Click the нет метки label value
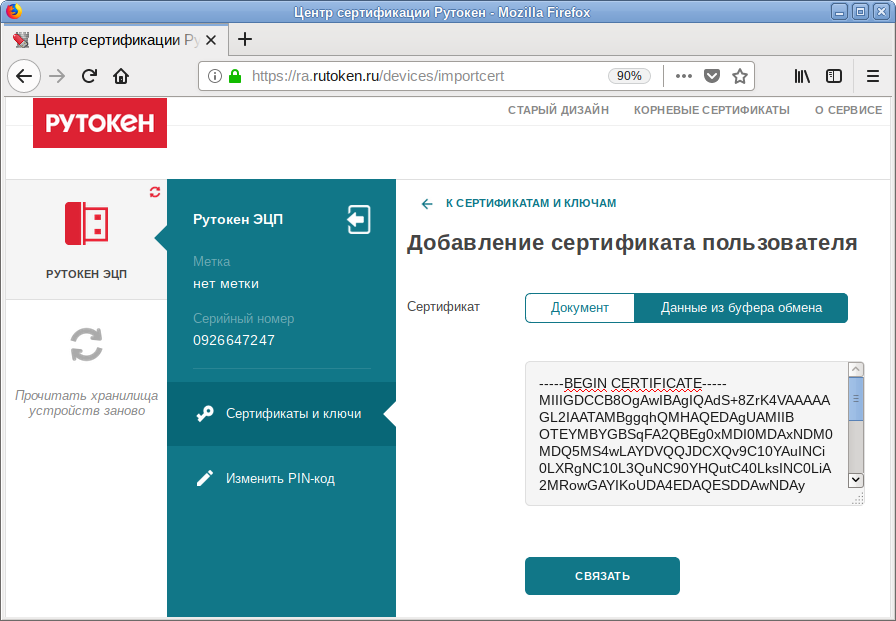 tap(226, 284)
